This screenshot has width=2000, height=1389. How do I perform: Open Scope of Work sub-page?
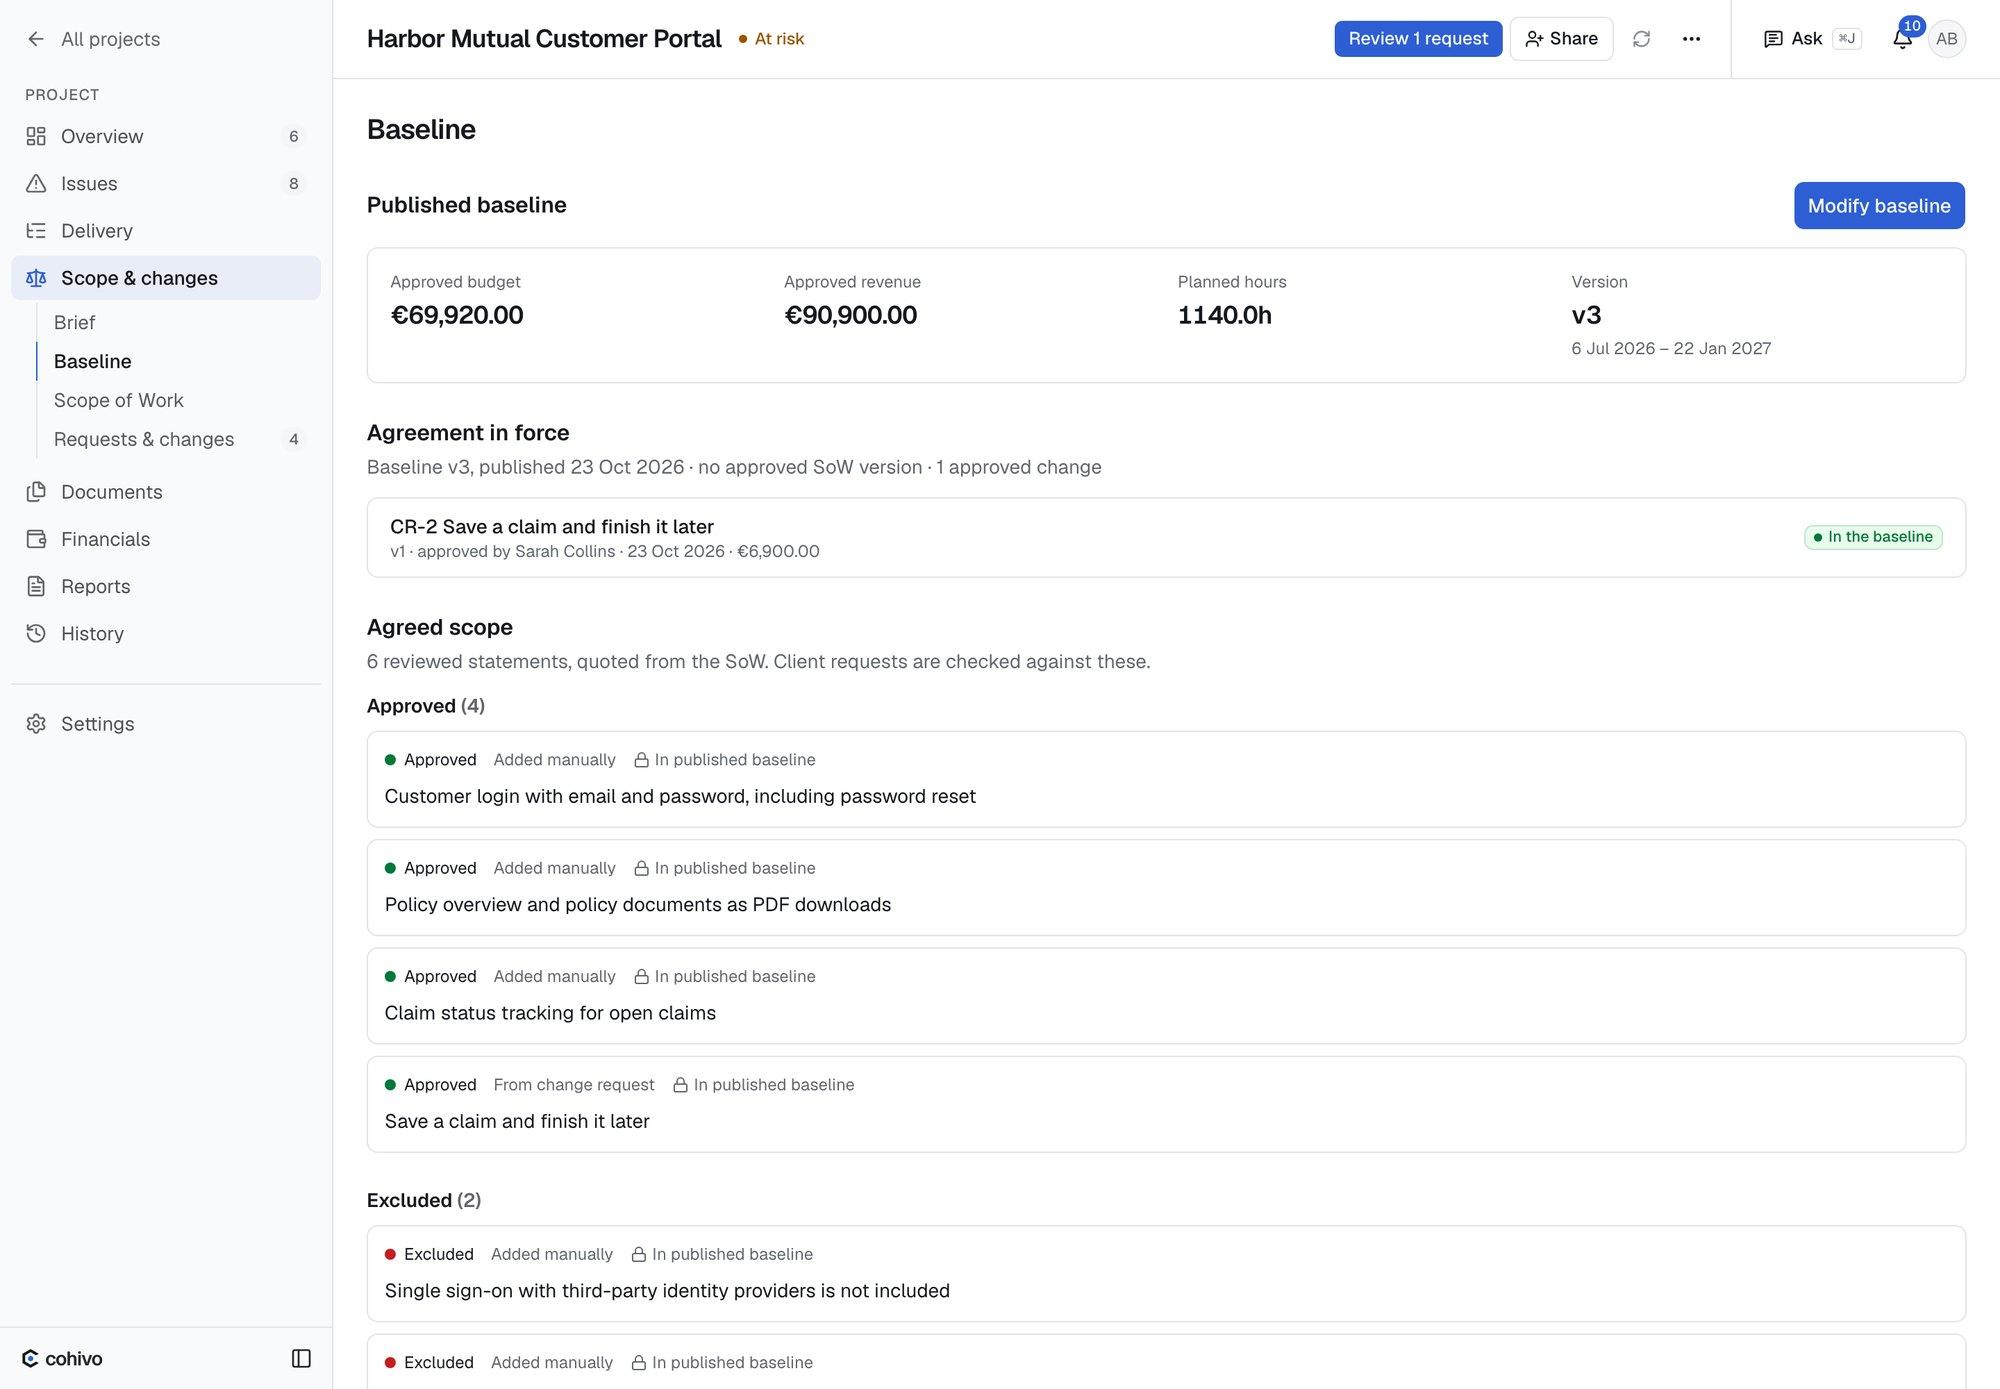tap(118, 400)
